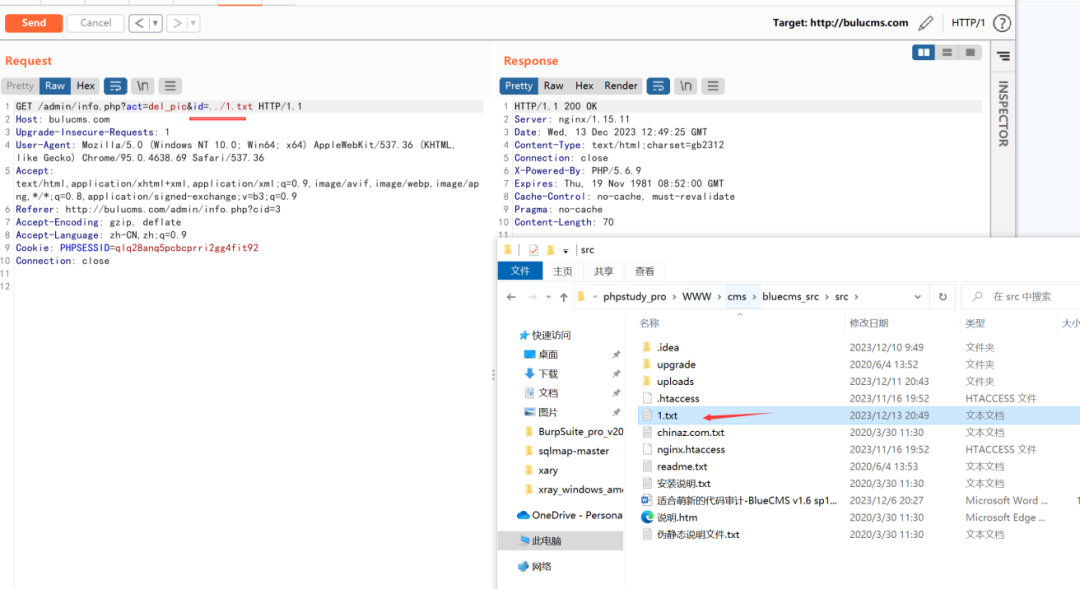Viewport: 1080px width, 589px height.
Task: Click WWW in address breadcrumb
Action: point(696,296)
